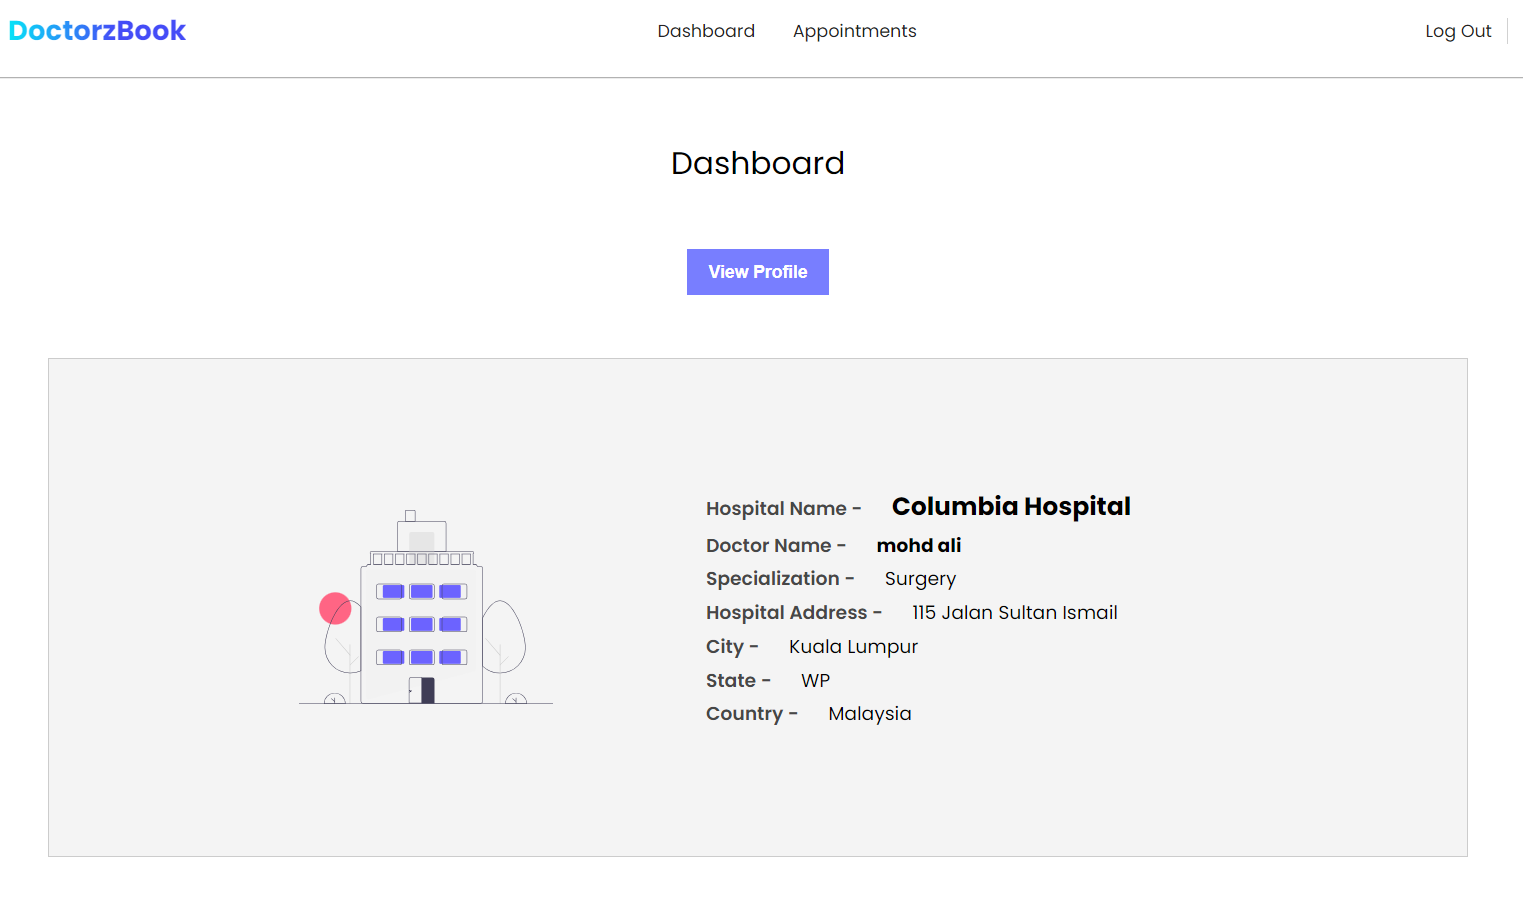
Task: Click the city value Kuala Lumpur
Action: 853,646
